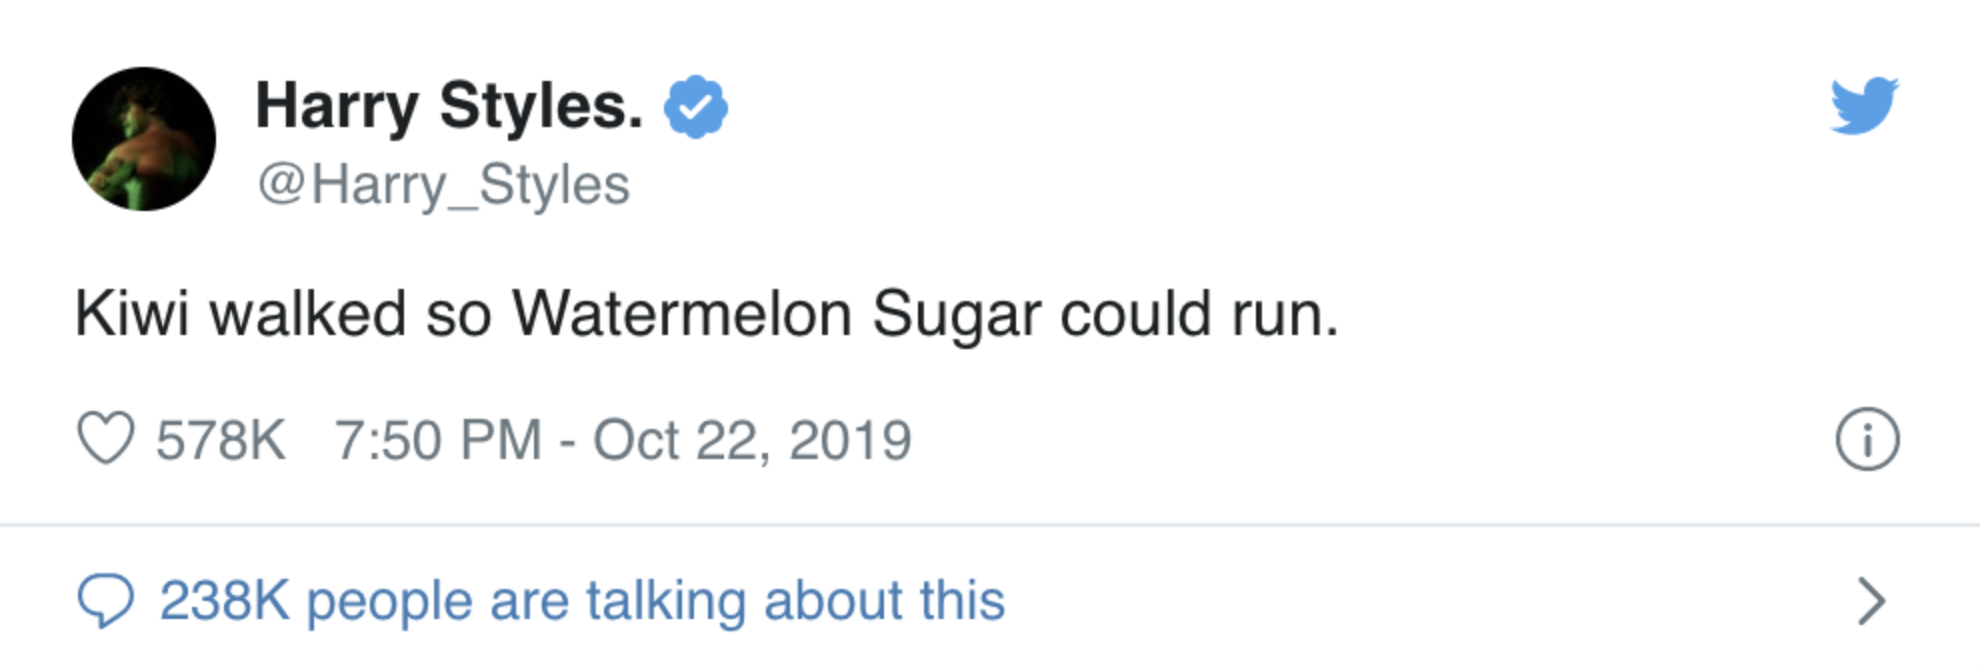Click the blue verified checkmark badge
The width and height of the screenshot is (1980, 670).
click(696, 107)
